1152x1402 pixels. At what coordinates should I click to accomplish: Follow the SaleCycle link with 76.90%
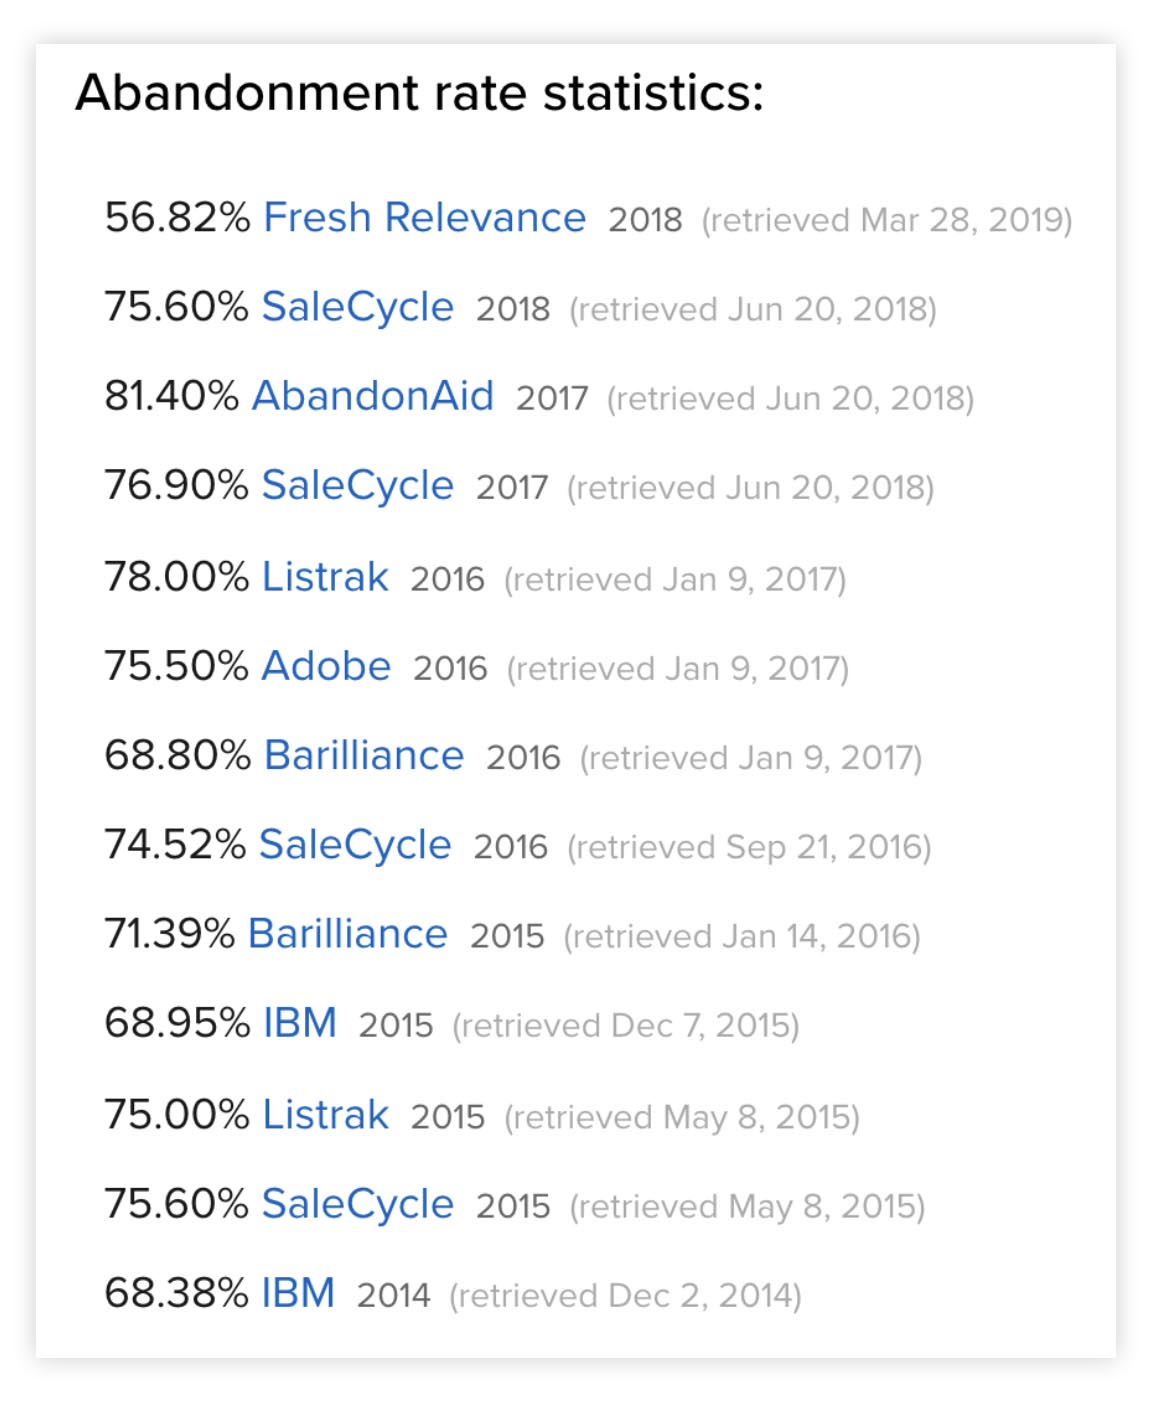(x=357, y=486)
